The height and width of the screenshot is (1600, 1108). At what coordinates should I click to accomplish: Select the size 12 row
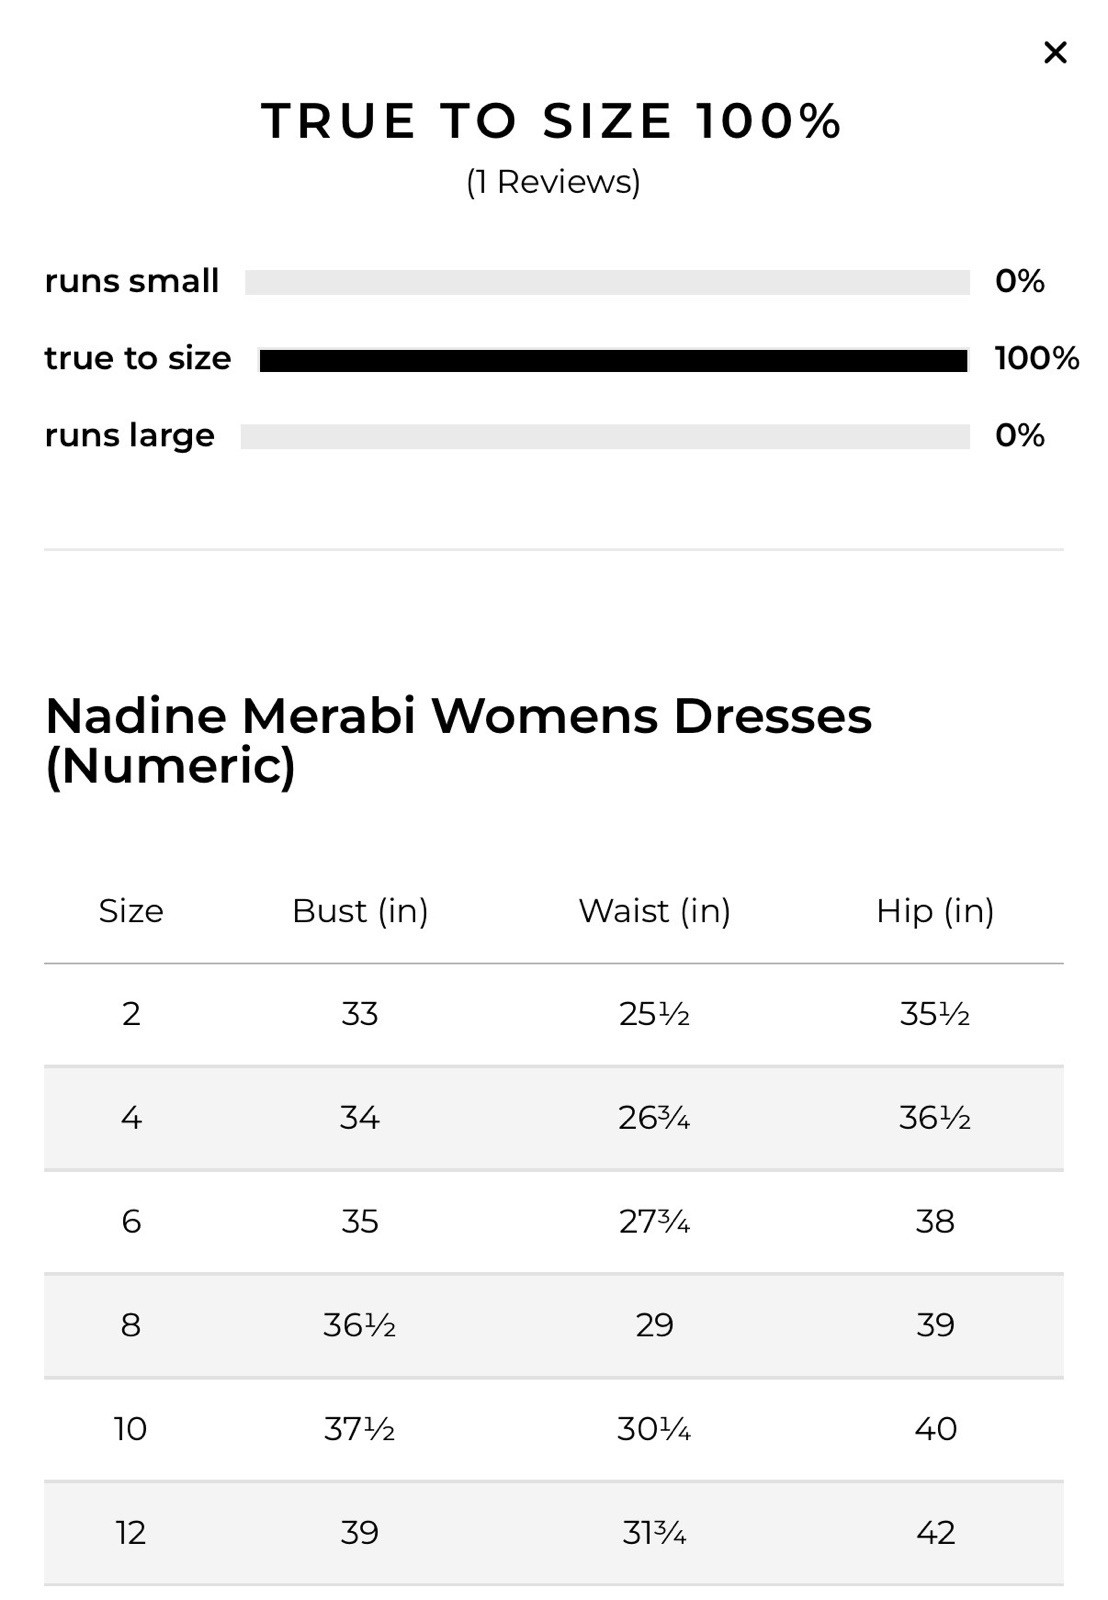point(554,1533)
